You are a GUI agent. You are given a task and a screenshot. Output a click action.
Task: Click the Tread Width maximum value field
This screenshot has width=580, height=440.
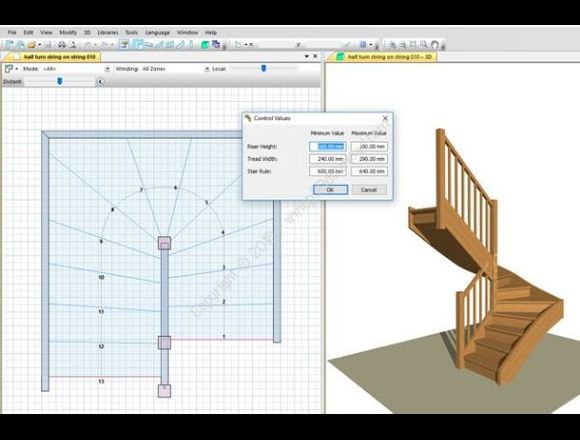(x=369, y=159)
